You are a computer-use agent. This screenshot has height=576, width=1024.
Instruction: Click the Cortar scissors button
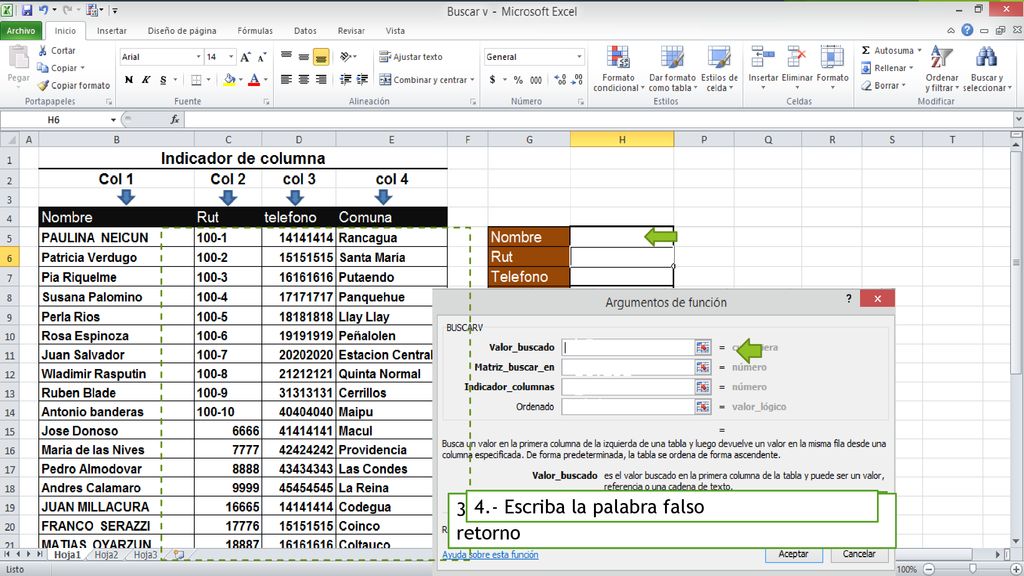[56, 50]
